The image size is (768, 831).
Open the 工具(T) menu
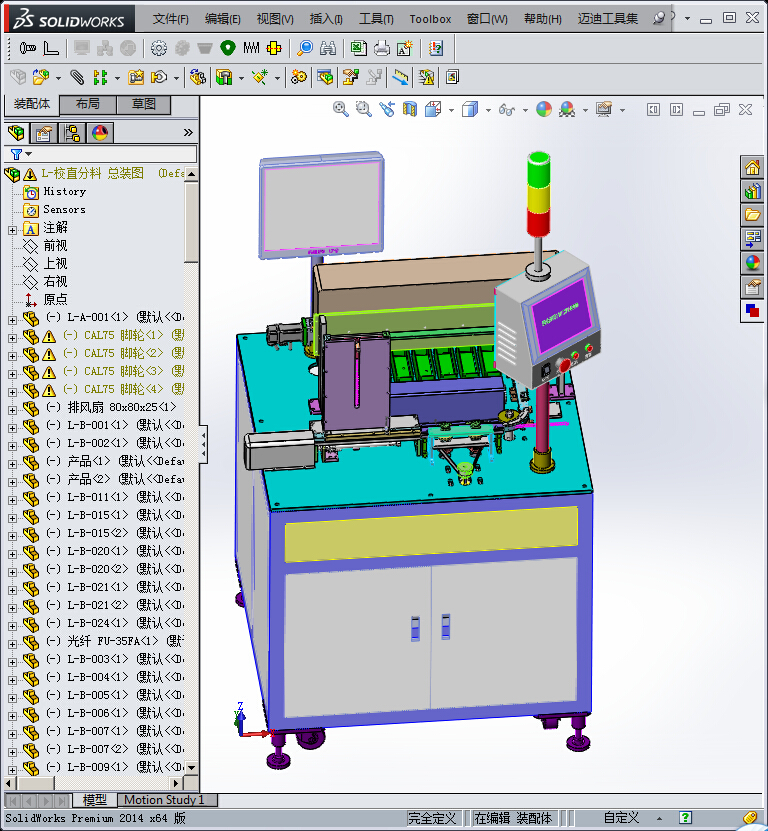click(x=376, y=19)
